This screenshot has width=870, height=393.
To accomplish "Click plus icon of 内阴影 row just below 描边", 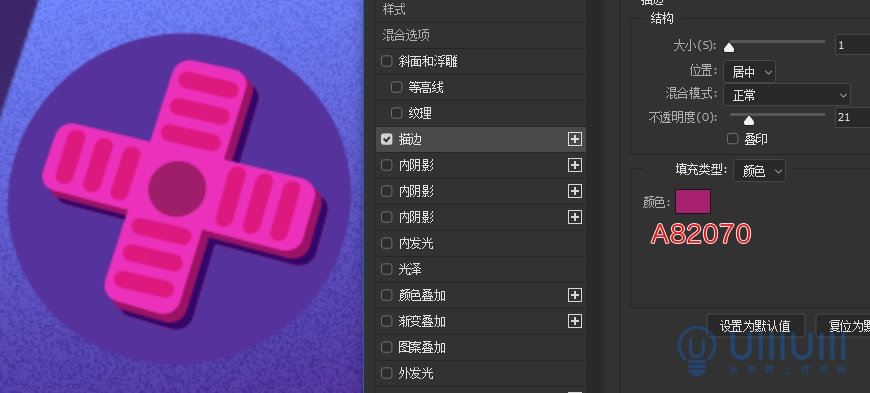I will pos(574,165).
